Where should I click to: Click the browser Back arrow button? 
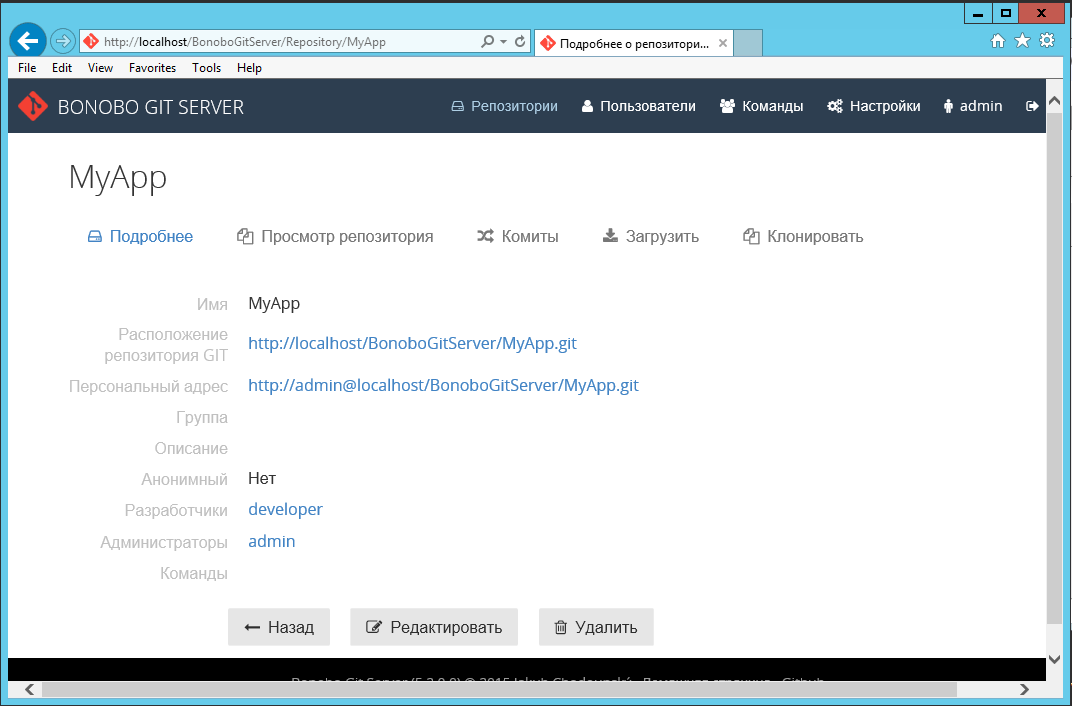coord(27,42)
